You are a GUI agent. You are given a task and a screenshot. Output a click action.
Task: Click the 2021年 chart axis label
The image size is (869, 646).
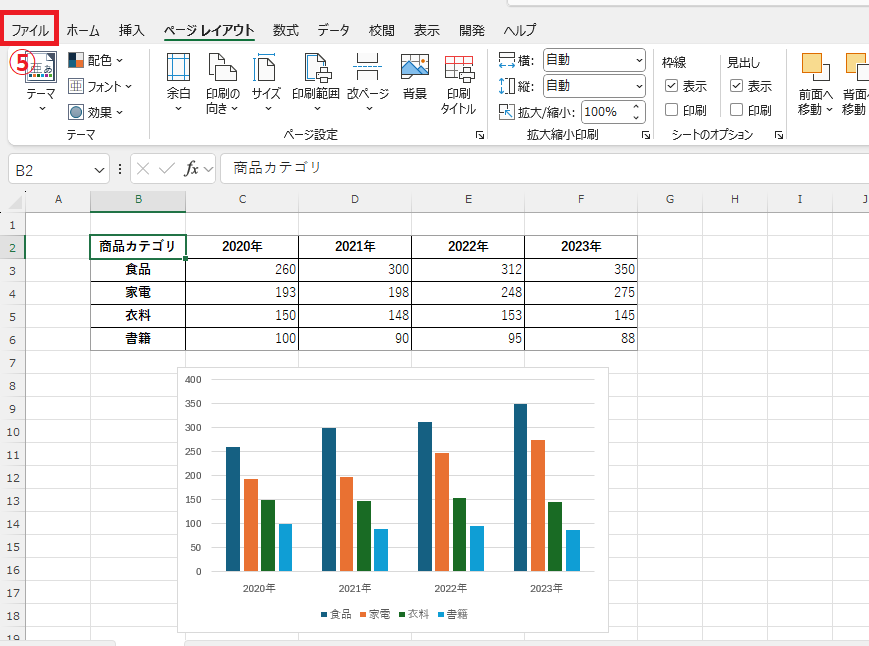(355, 588)
